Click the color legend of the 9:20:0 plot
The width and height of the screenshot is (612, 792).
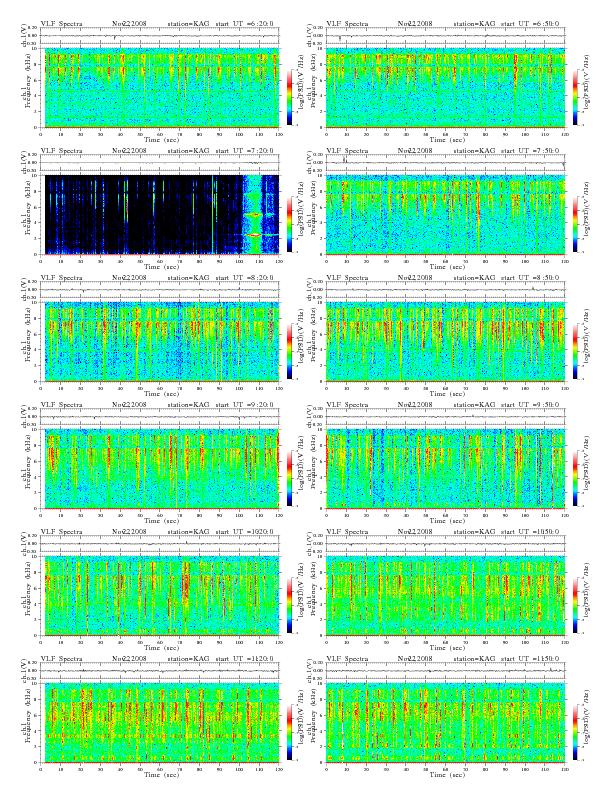pyautogui.click(x=289, y=478)
